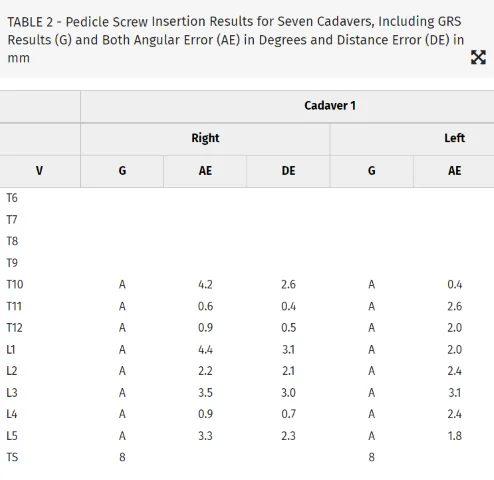Select the T10 row label
Screen dimensions: 494x480
15,285
